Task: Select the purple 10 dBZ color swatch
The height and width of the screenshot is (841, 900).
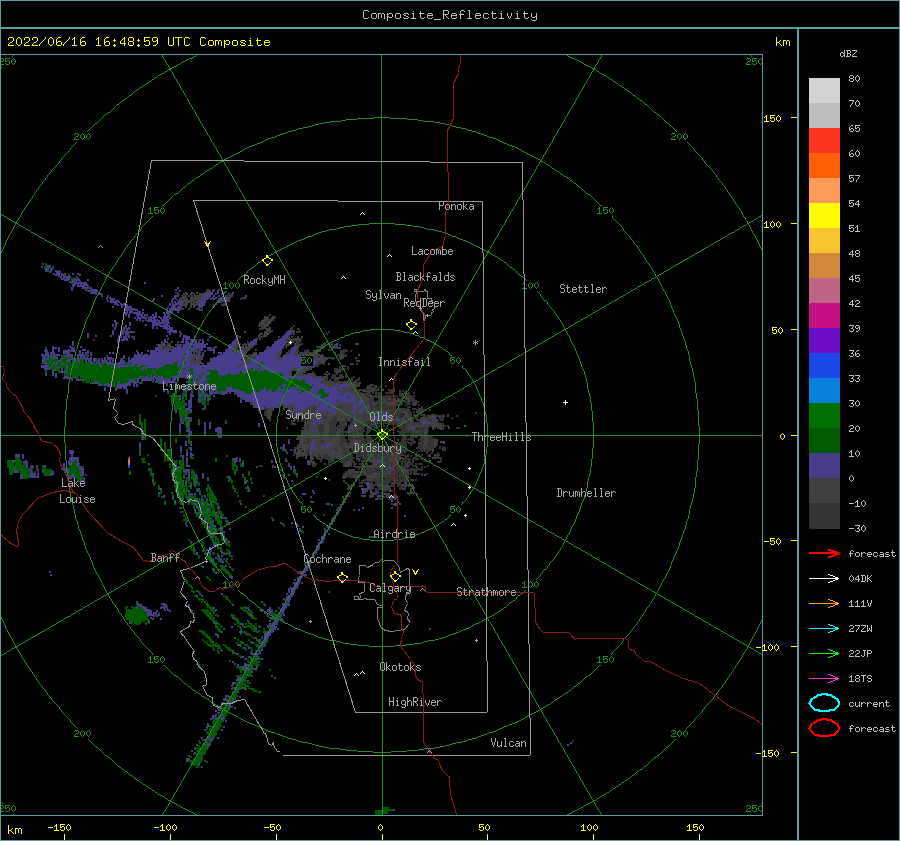Action: 824,466
